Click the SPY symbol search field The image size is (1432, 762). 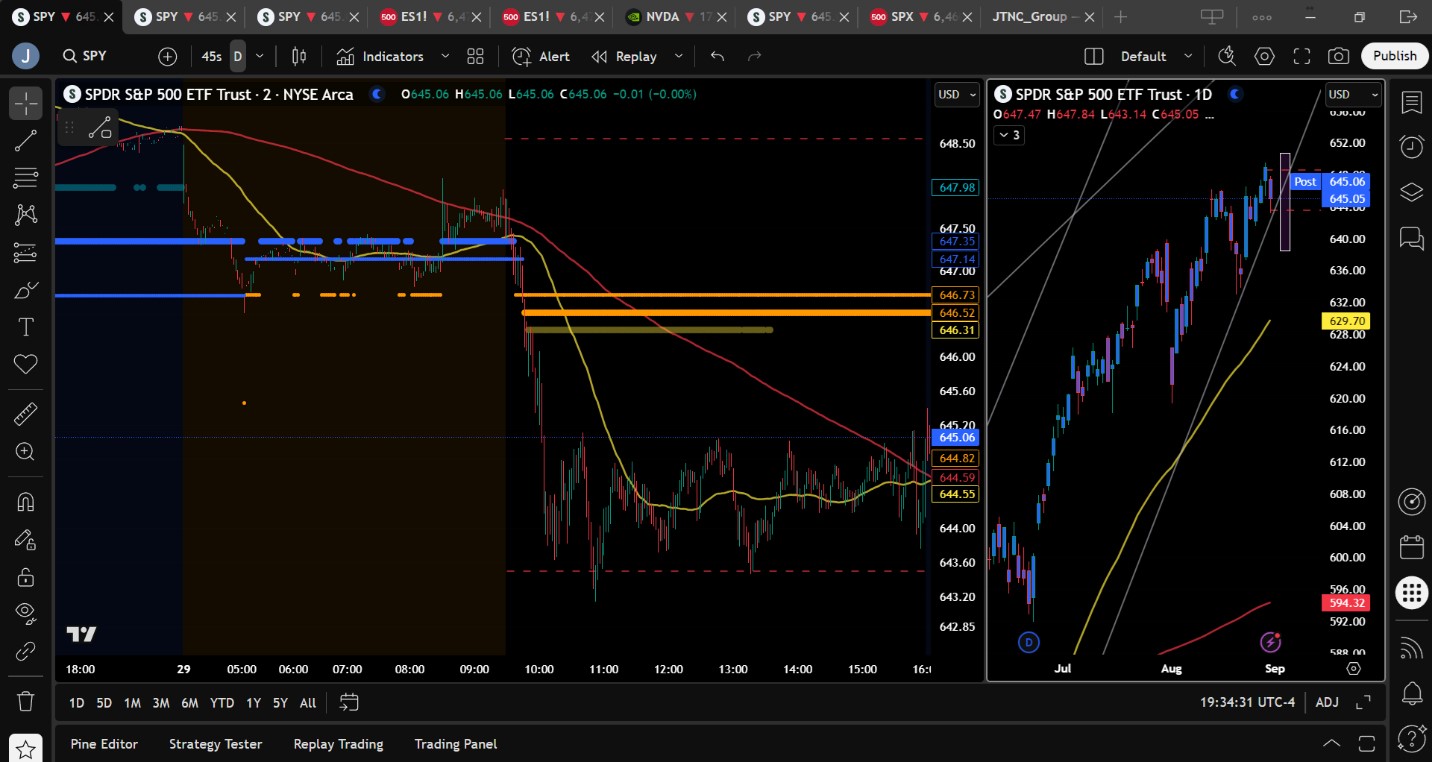coord(96,57)
